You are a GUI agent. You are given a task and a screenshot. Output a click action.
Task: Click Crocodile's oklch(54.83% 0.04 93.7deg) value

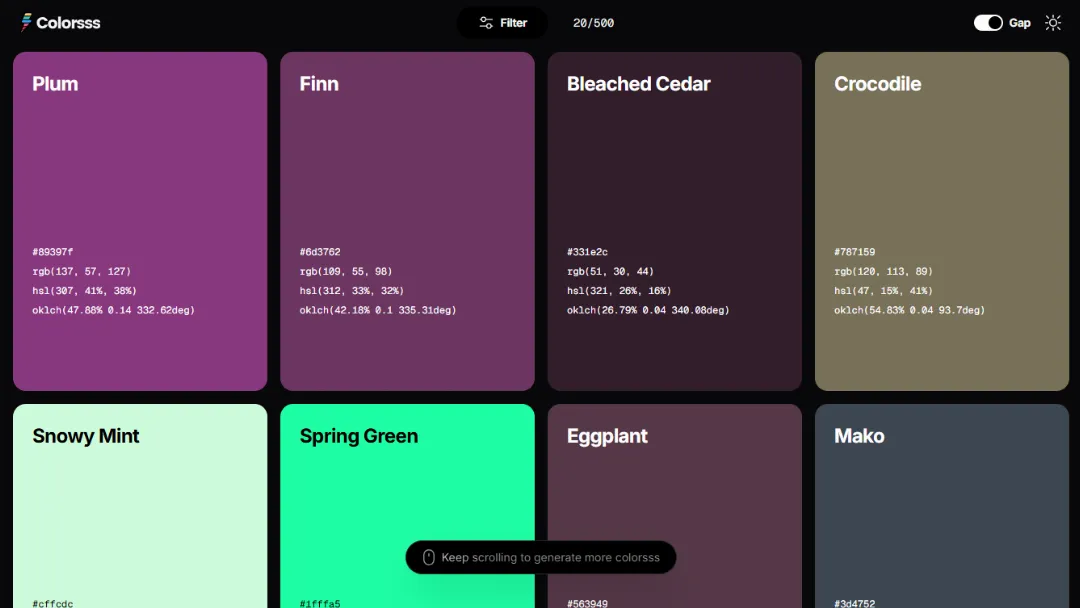(909, 310)
